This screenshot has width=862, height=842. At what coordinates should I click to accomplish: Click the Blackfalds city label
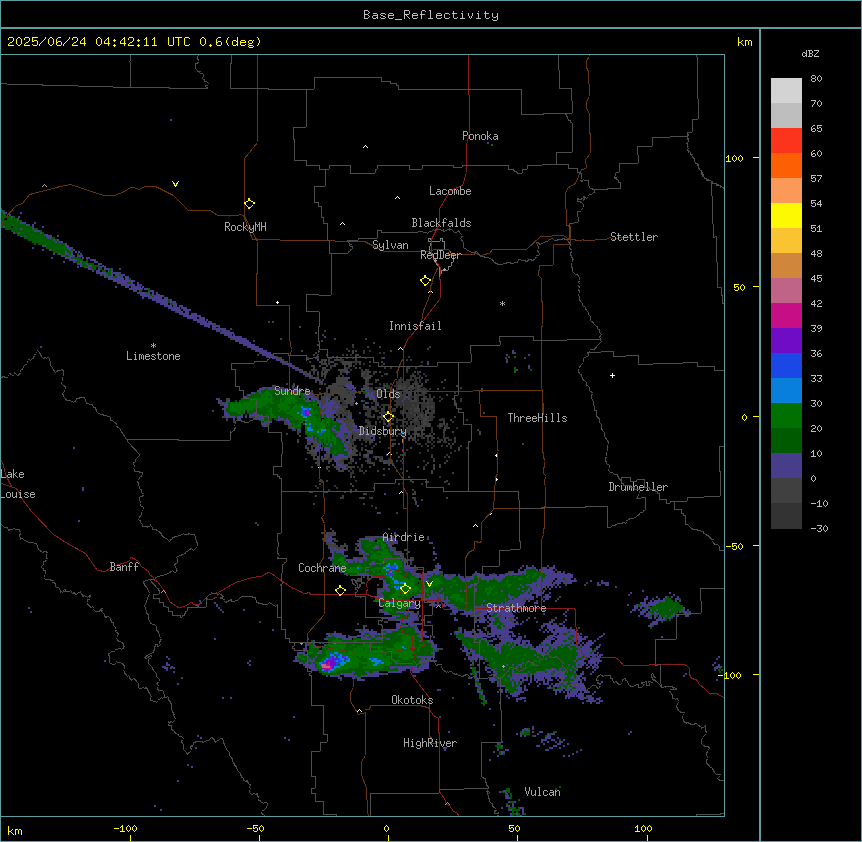tap(441, 223)
